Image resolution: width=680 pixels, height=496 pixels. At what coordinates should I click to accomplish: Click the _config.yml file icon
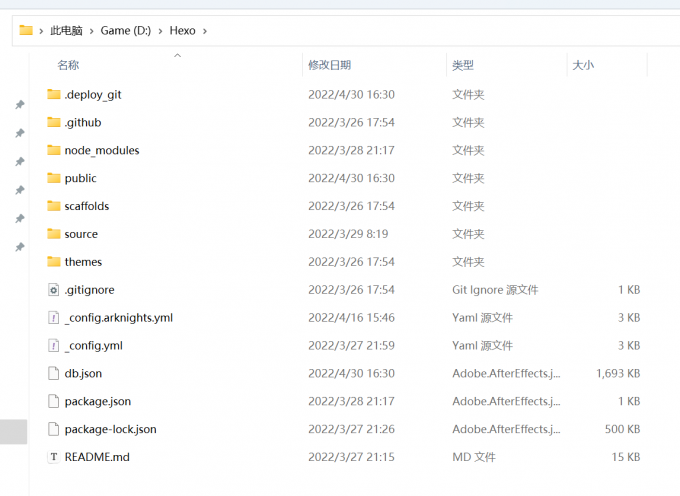coord(54,346)
